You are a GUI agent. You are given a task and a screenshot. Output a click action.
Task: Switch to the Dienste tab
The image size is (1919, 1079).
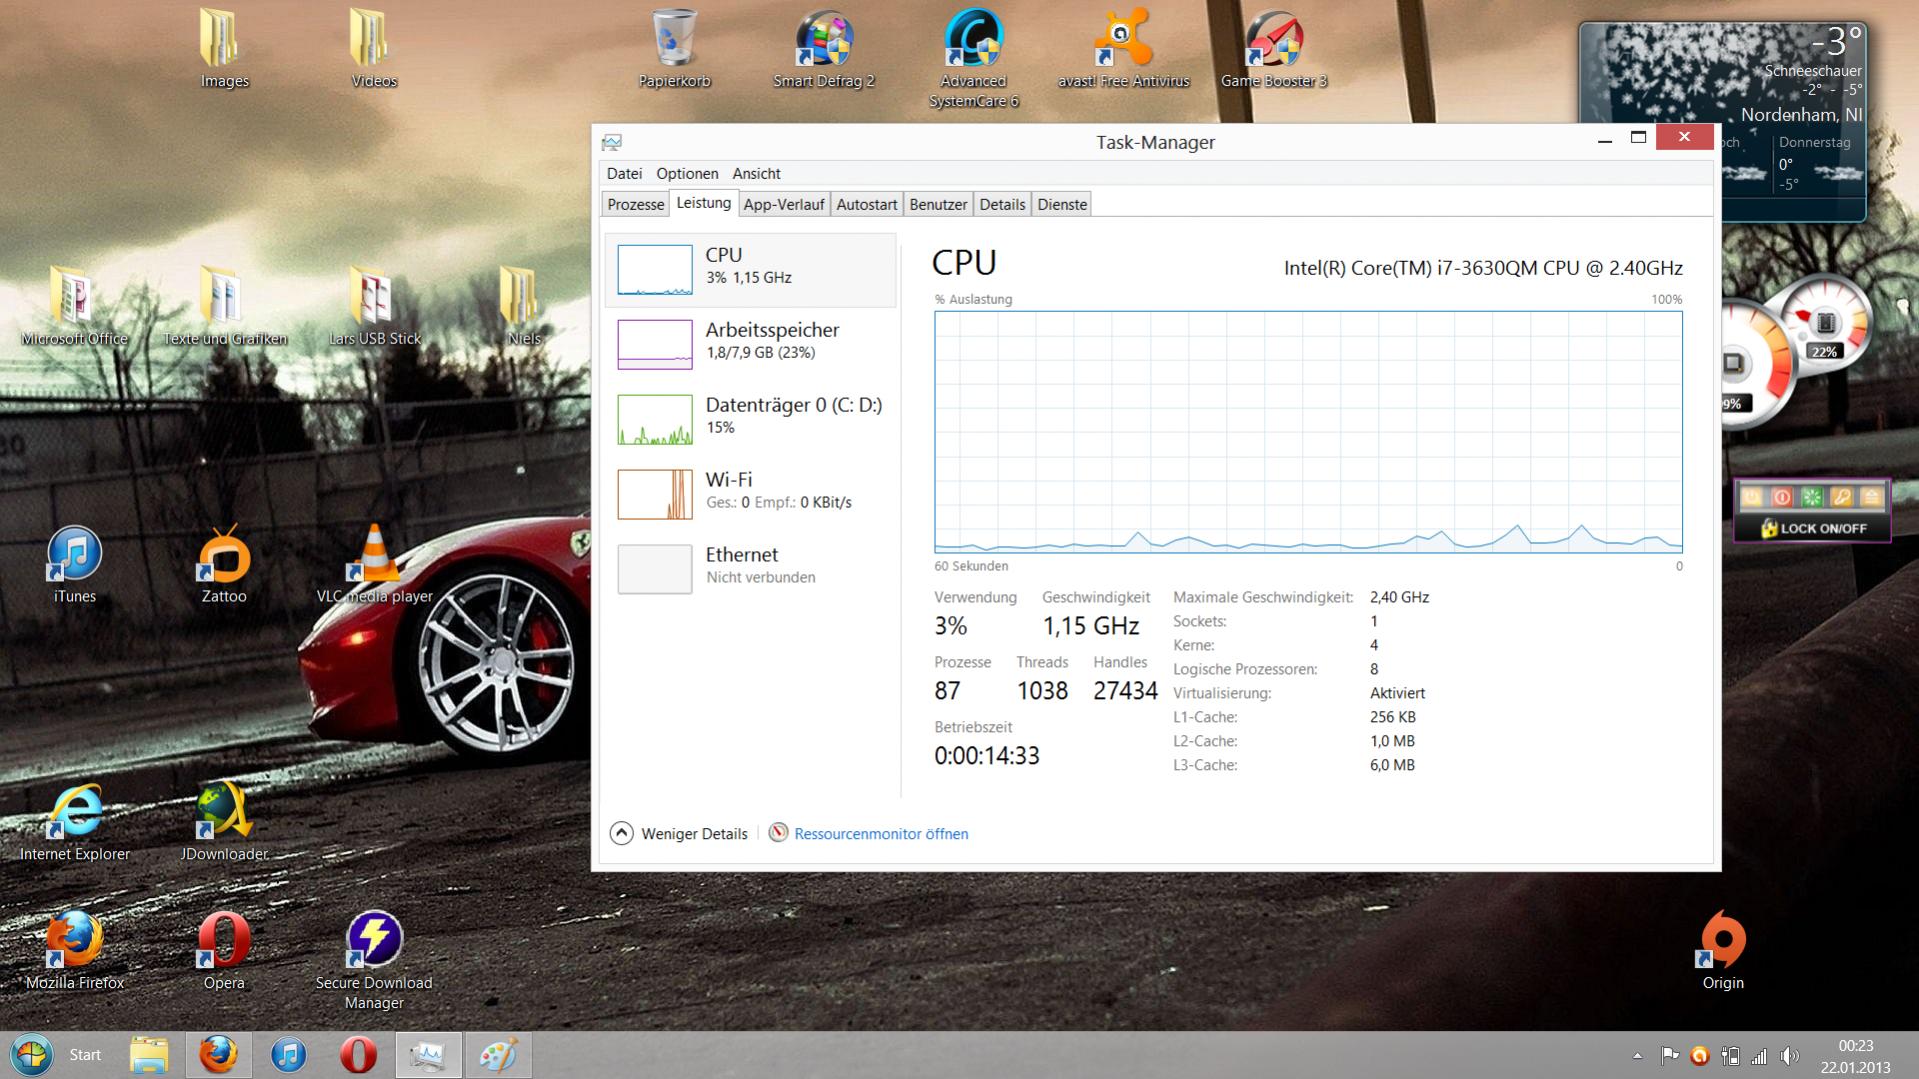point(1062,204)
